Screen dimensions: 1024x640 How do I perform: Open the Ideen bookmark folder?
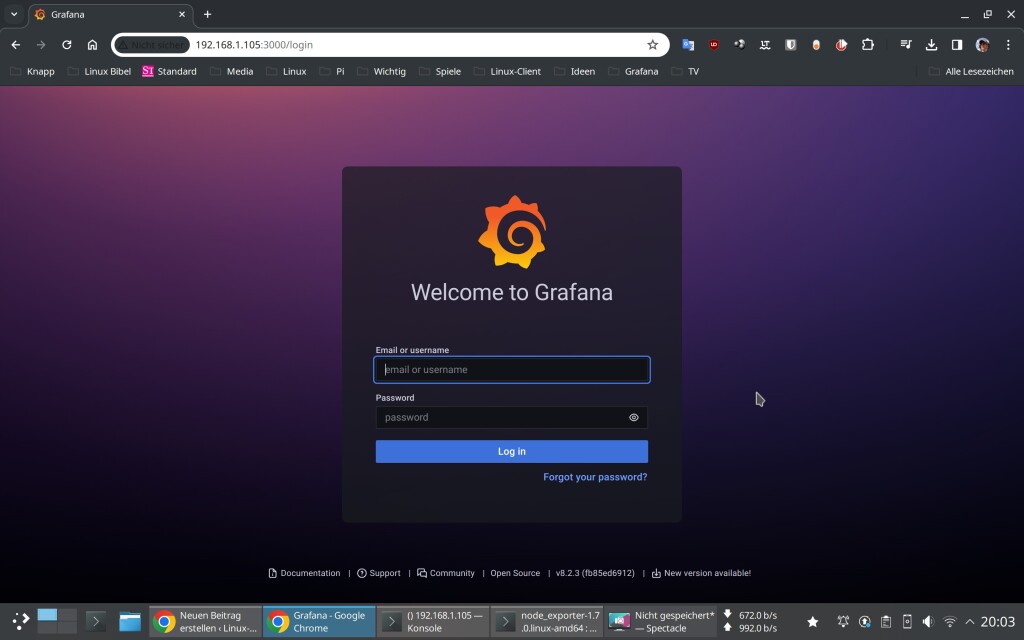[575, 71]
